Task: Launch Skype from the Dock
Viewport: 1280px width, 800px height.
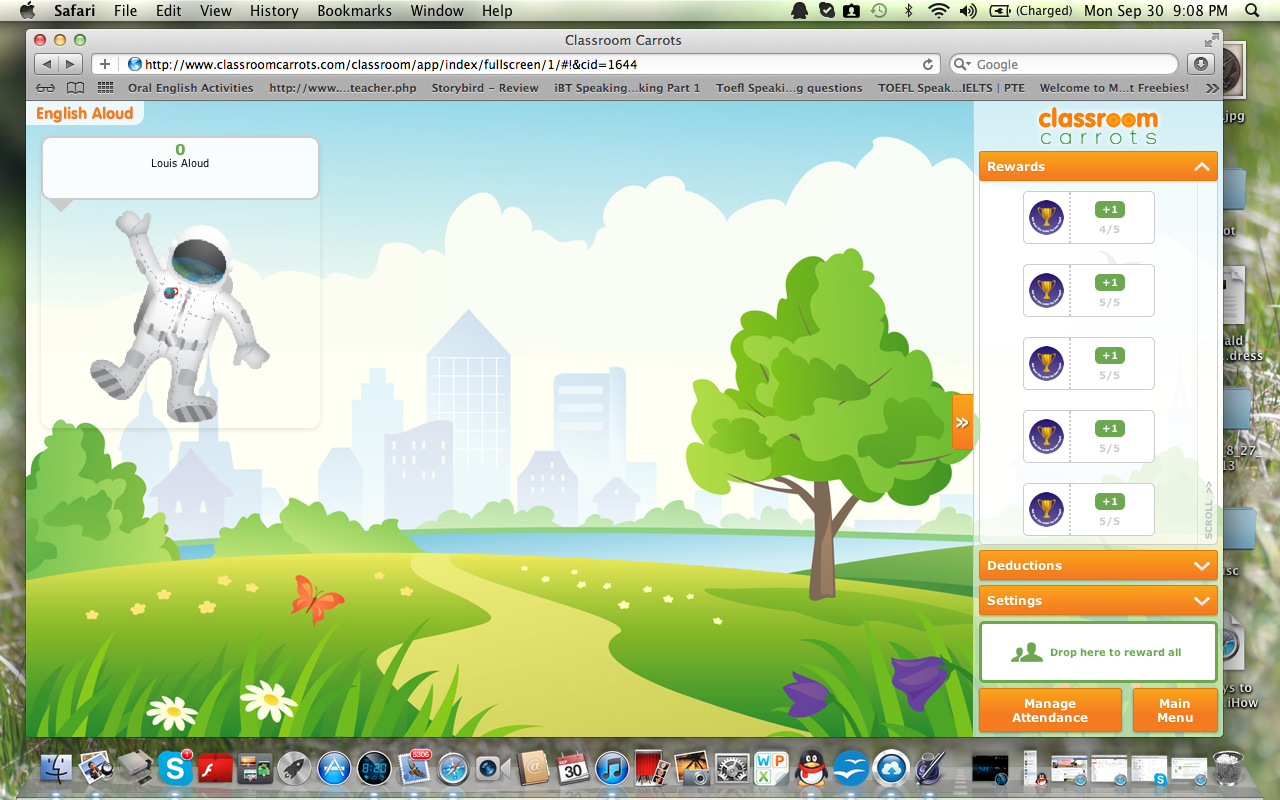Action: [x=175, y=767]
